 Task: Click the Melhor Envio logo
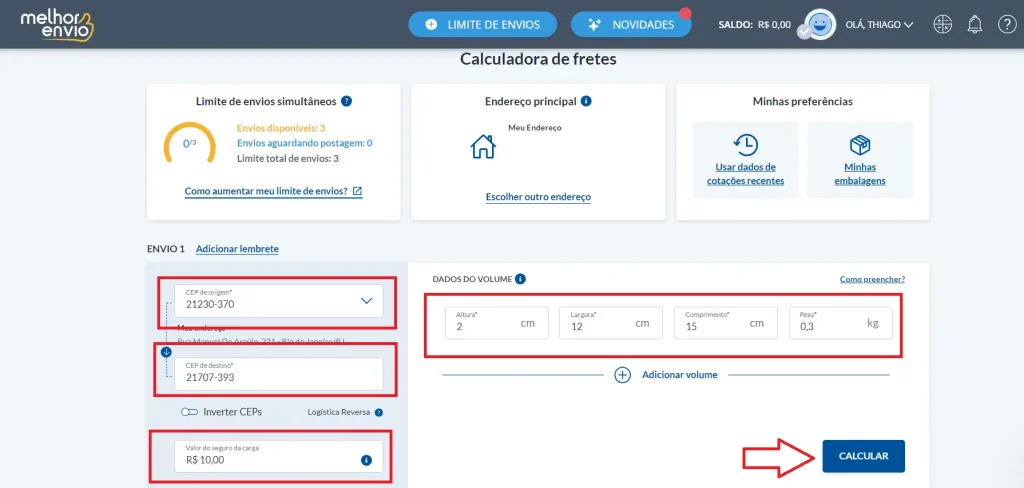coord(57,25)
